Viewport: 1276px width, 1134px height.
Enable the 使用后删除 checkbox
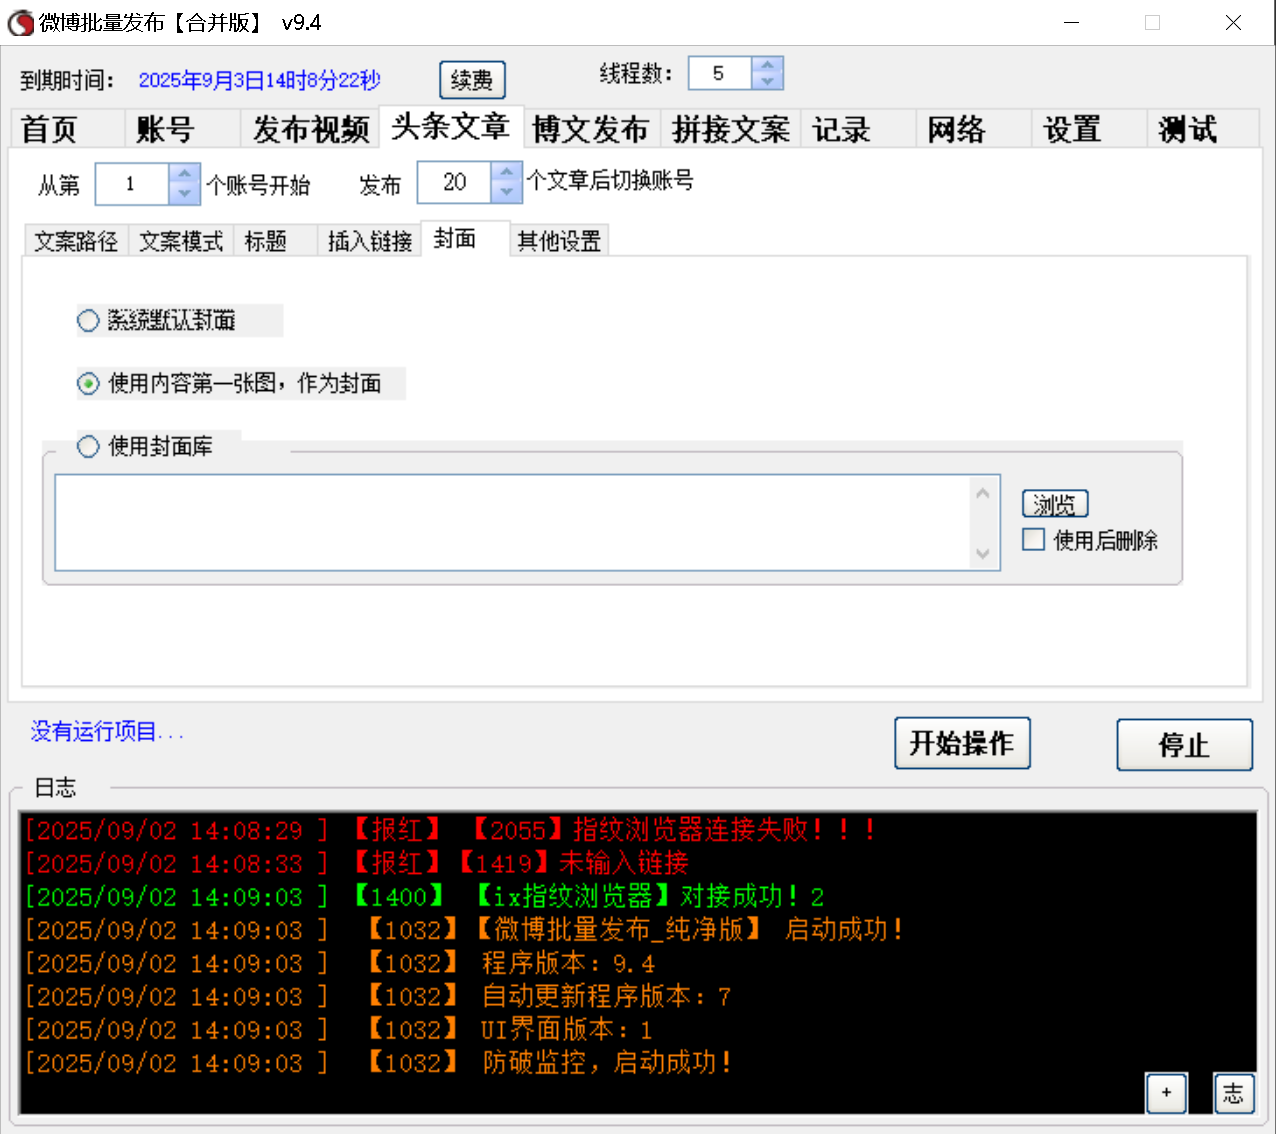(x=1033, y=539)
